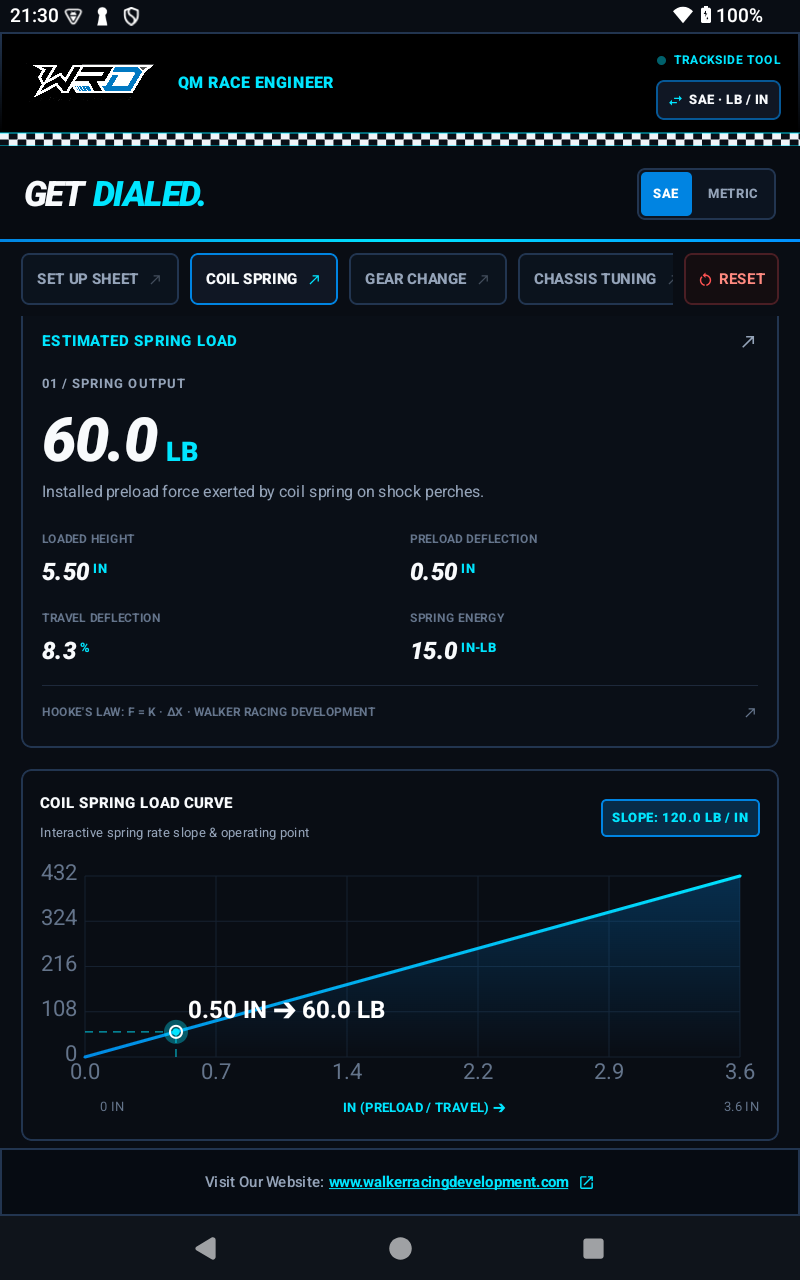Image resolution: width=800 pixels, height=1280 pixels.
Task: Select the Coil Spring tab
Action: [x=264, y=279]
